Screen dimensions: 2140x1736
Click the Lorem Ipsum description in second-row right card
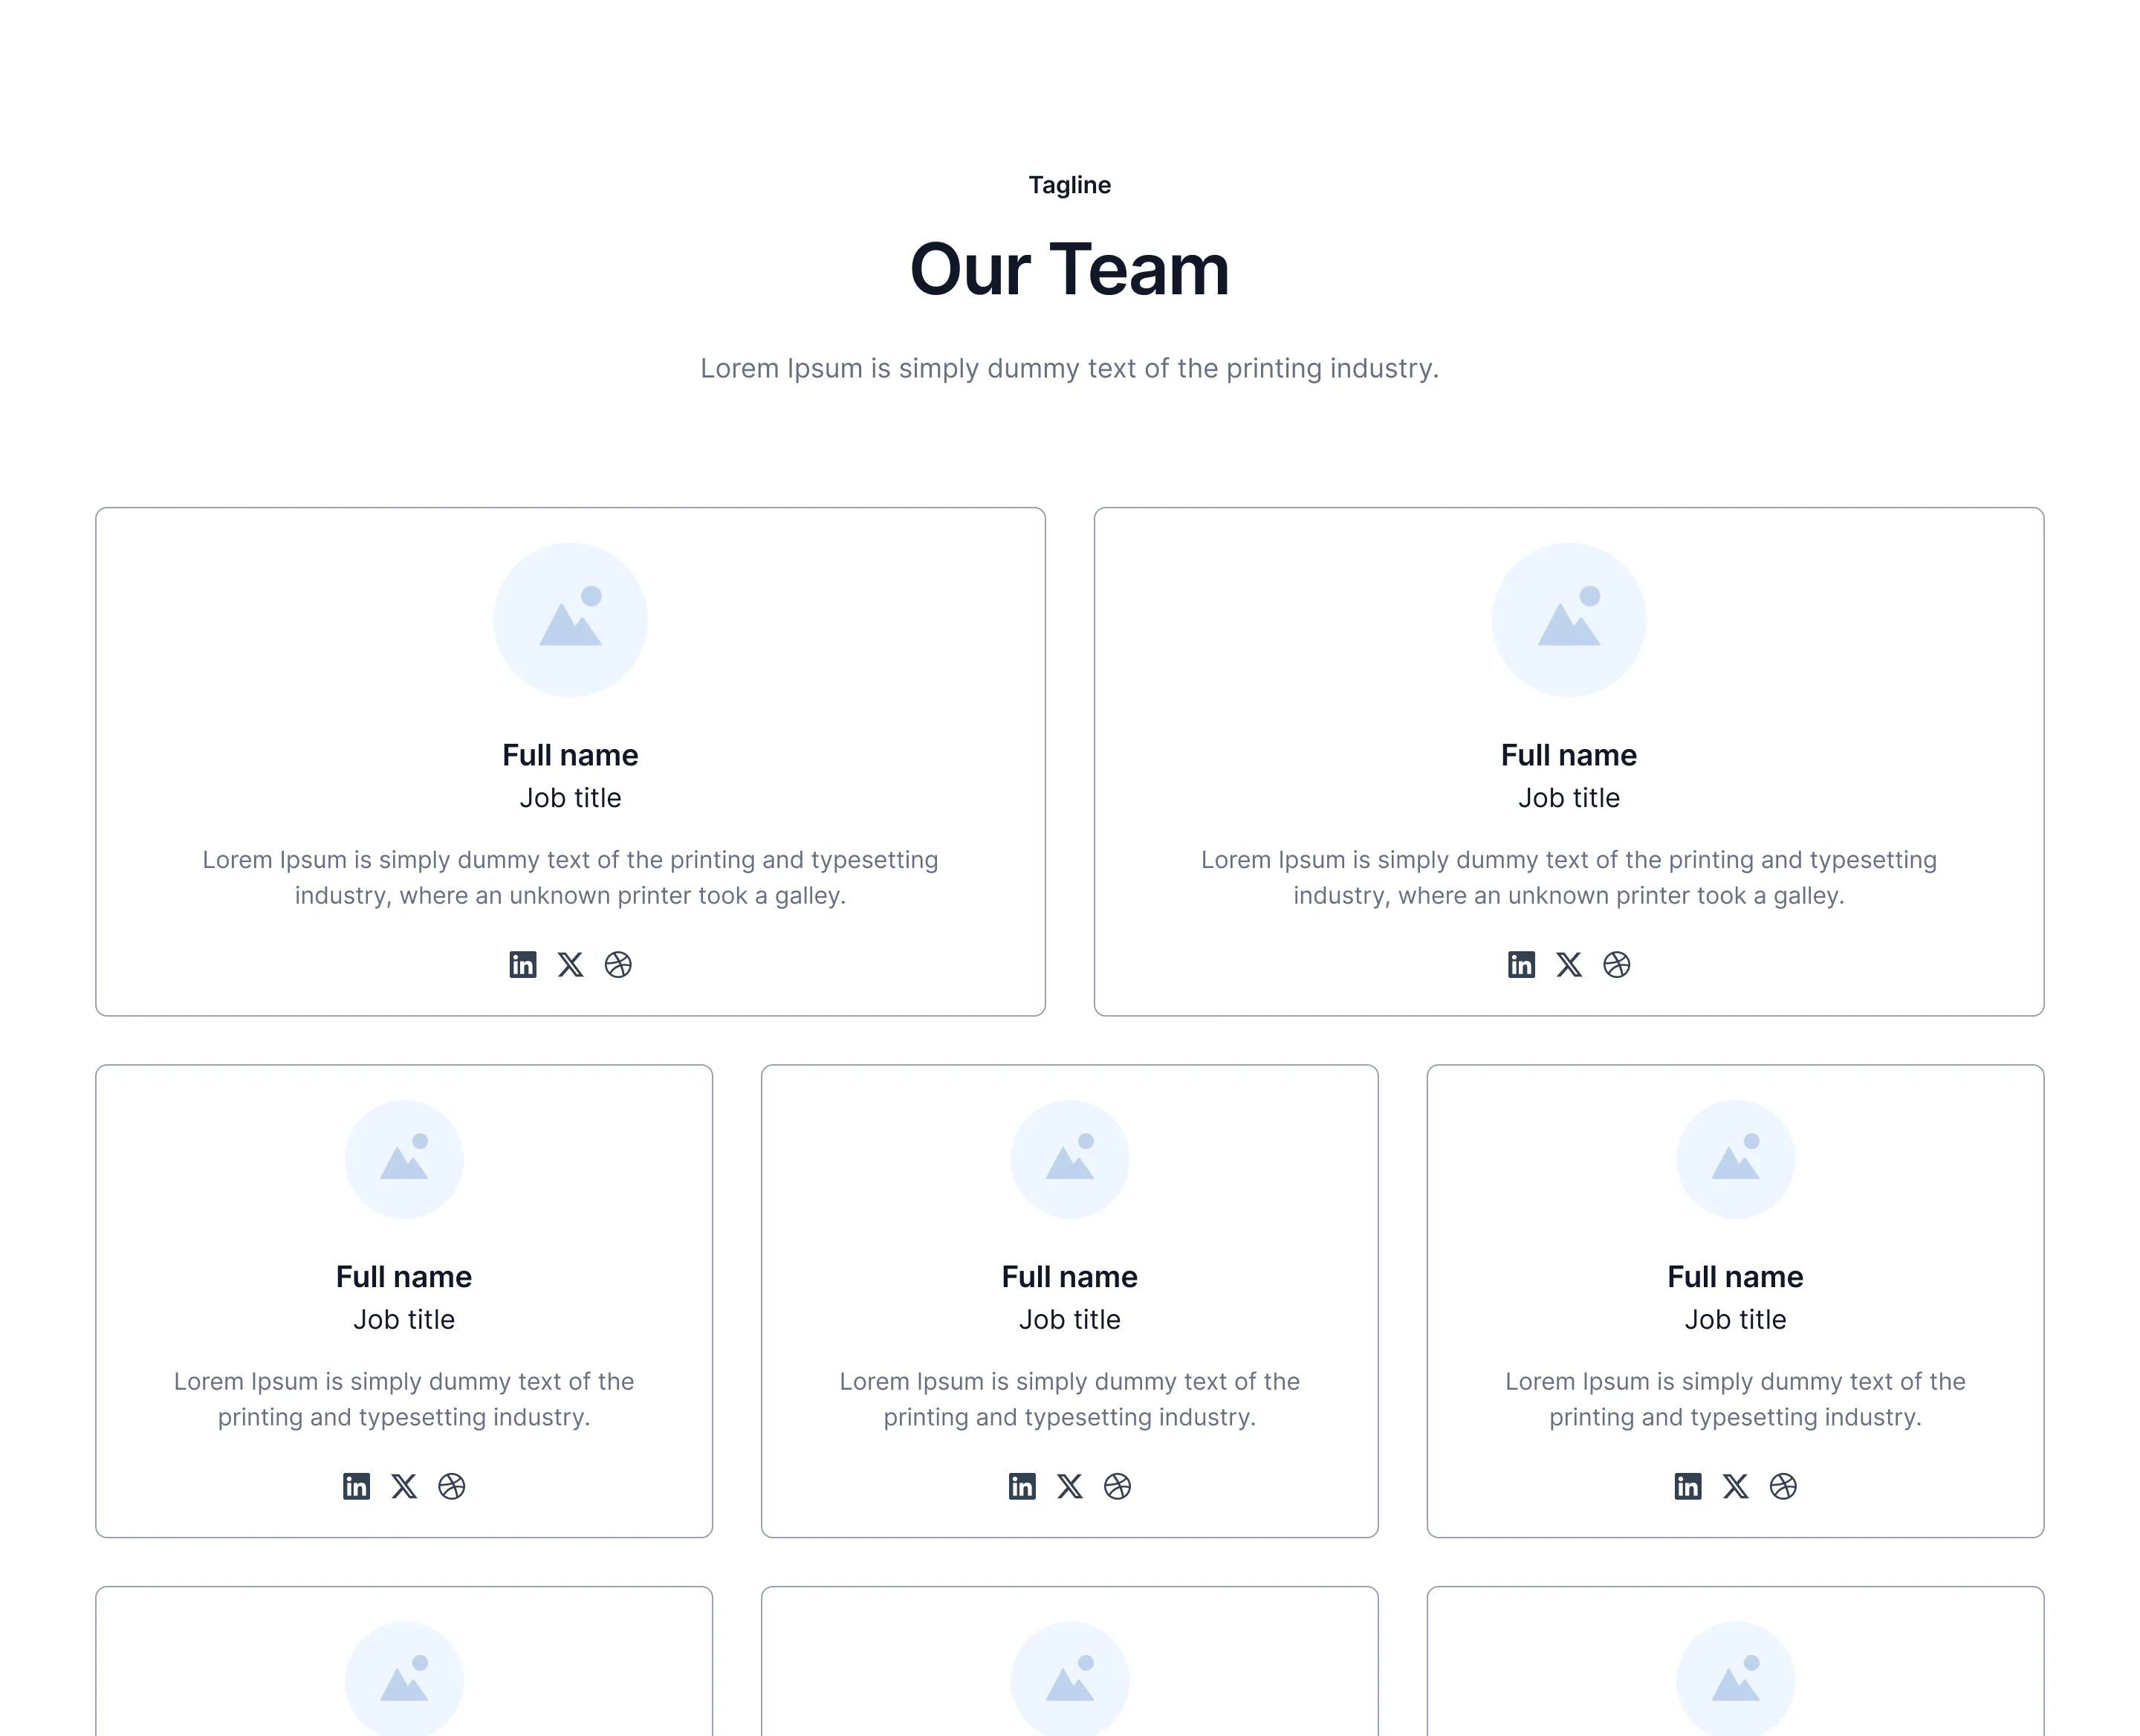pos(1735,1399)
